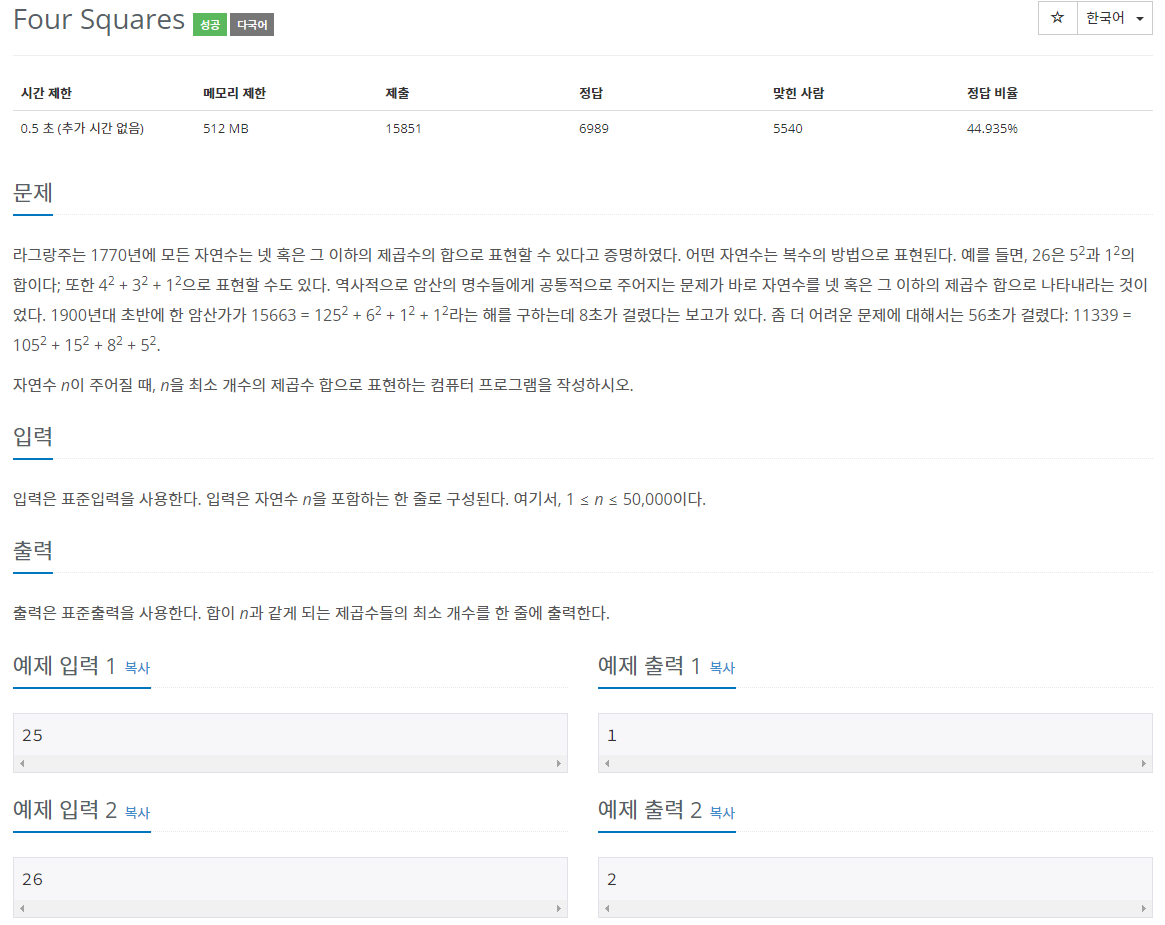Click horizontal scrollbar track of 예제 출력 1
Screen dimensions: 1165x925
pyautogui.click(x=875, y=764)
